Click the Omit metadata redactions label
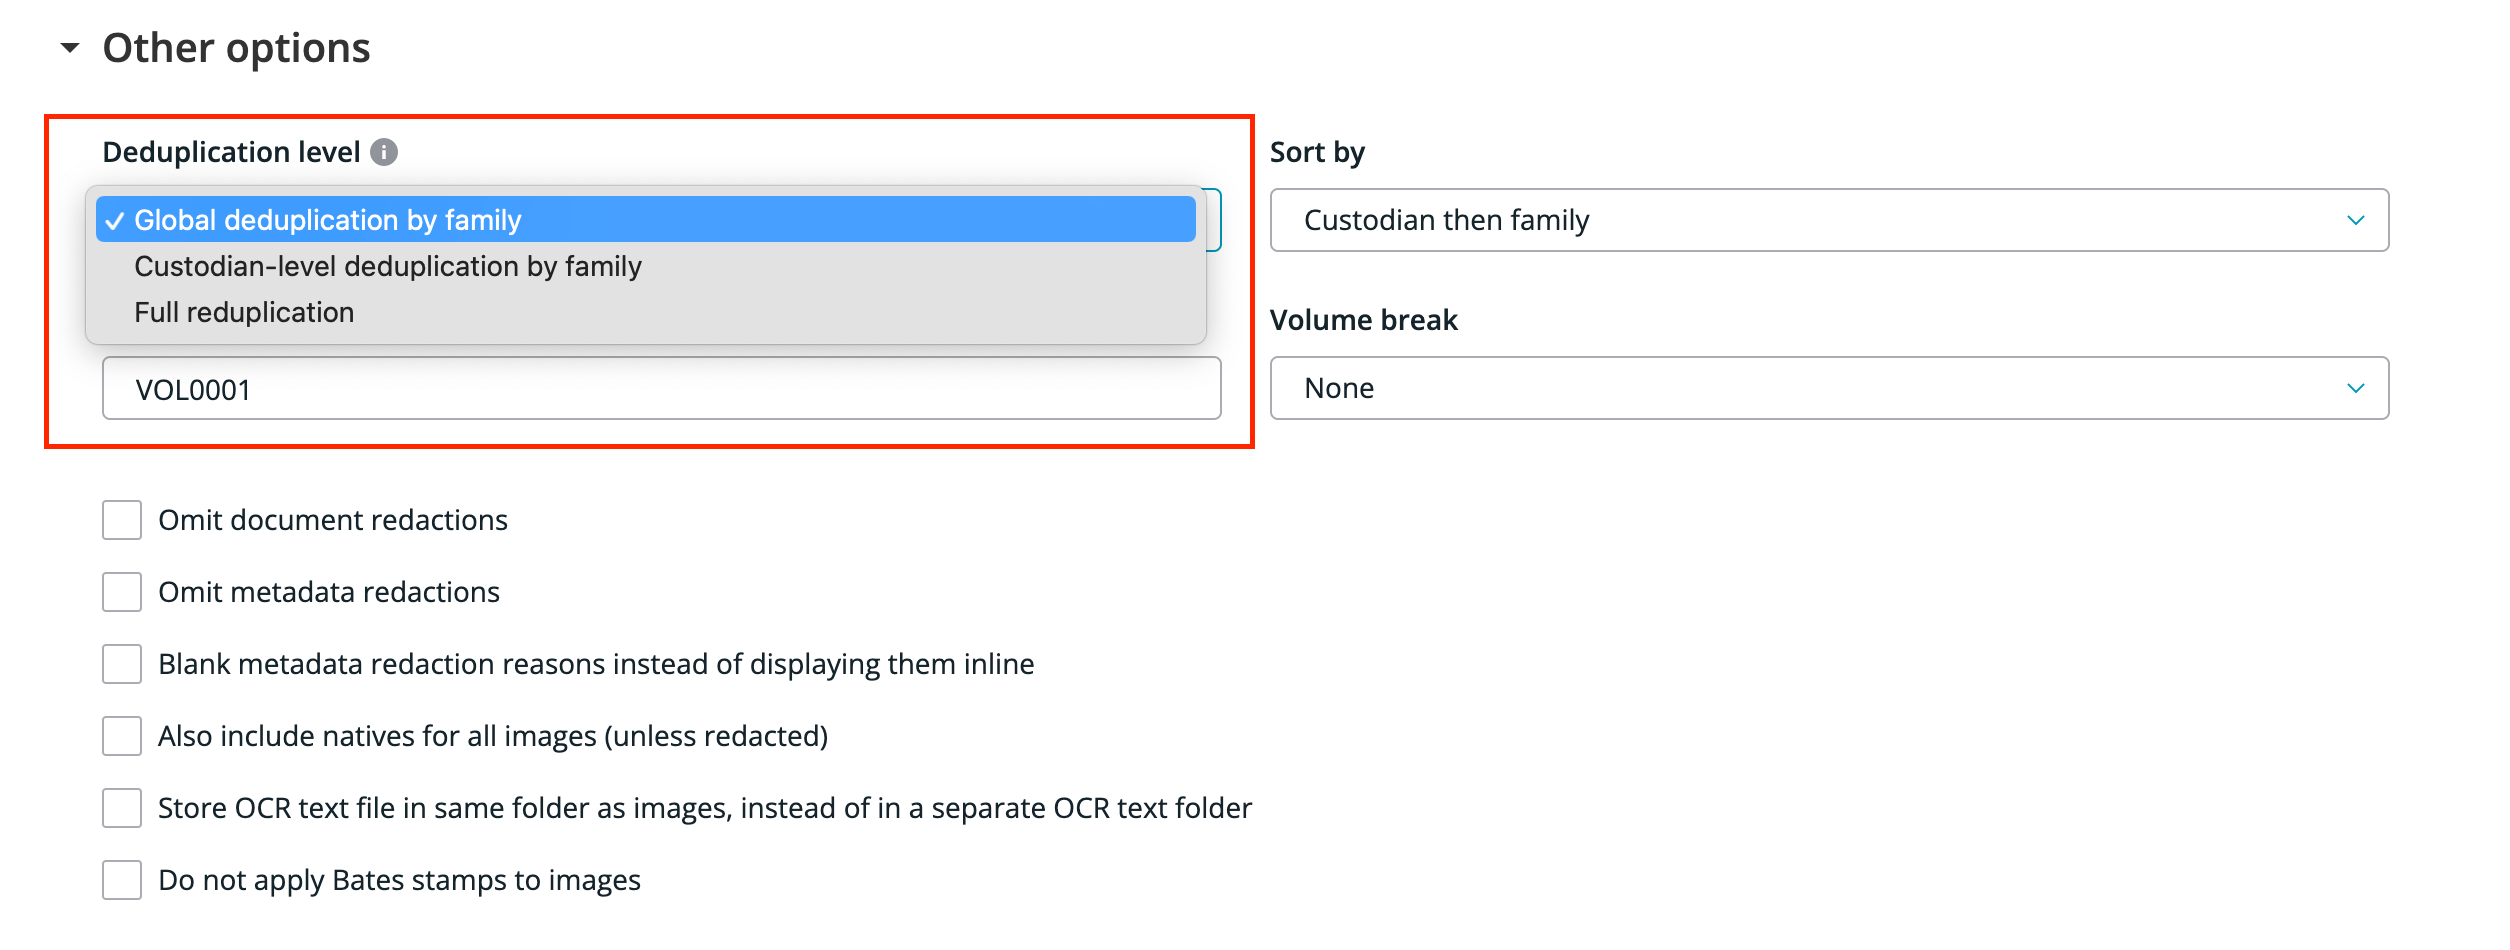The image size is (2510, 950). (x=329, y=592)
